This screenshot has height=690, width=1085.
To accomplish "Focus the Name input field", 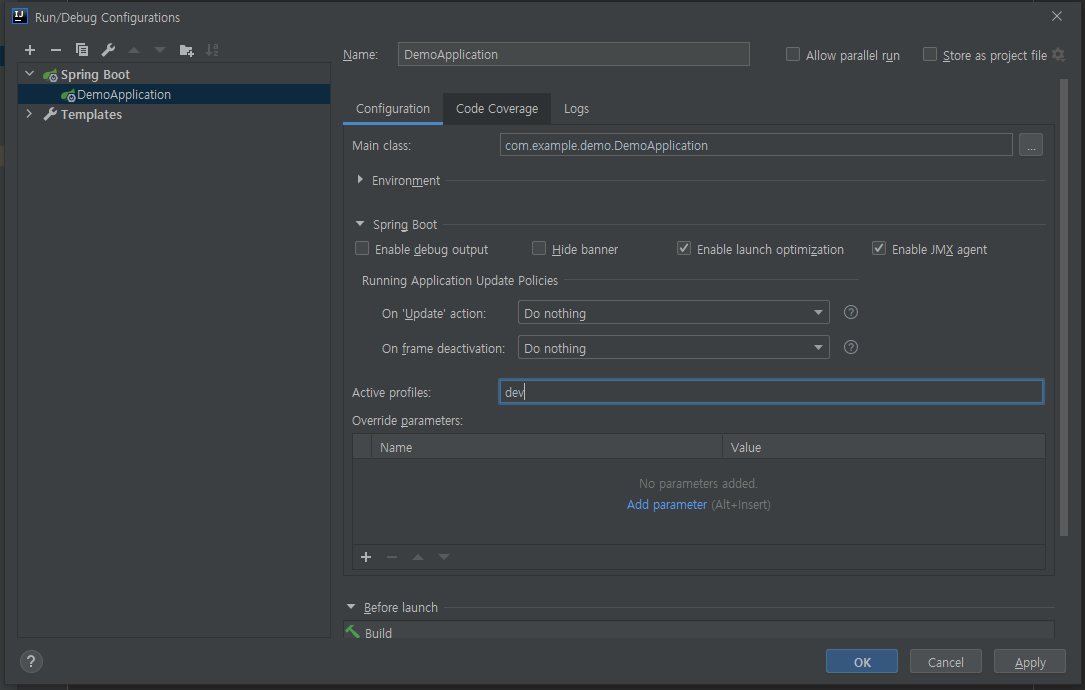I will 574,54.
